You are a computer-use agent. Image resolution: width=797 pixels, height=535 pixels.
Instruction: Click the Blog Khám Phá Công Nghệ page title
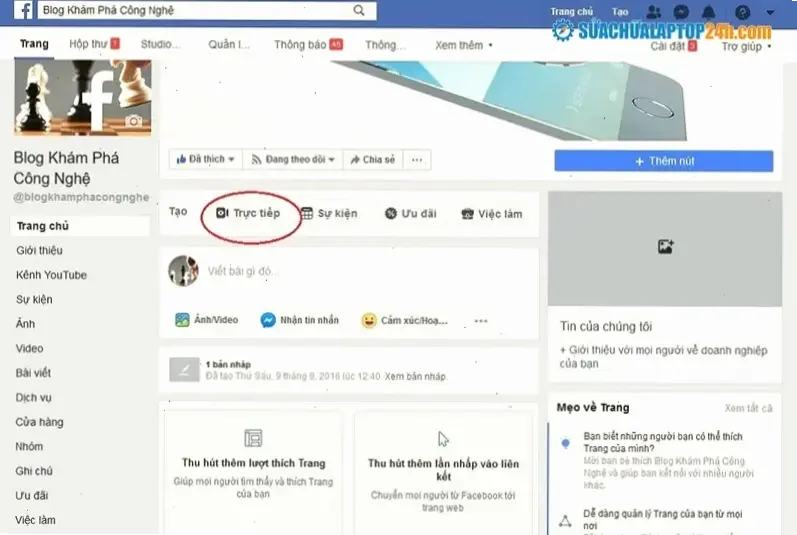point(66,168)
